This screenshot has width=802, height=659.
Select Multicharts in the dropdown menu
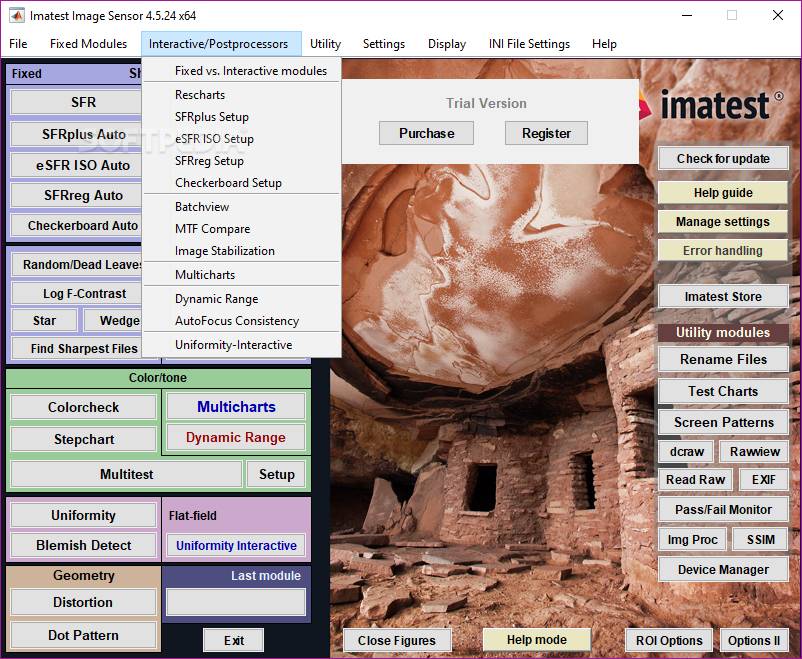241,275
